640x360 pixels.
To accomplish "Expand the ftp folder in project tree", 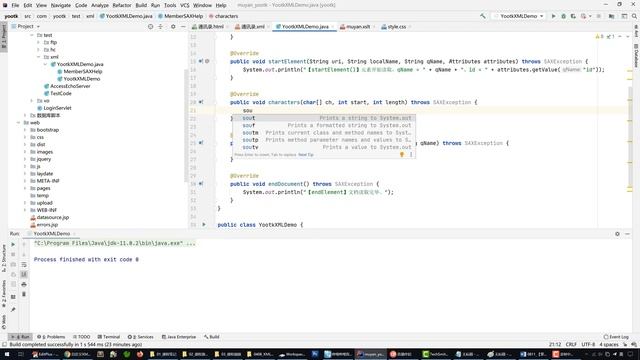I will (39, 42).
